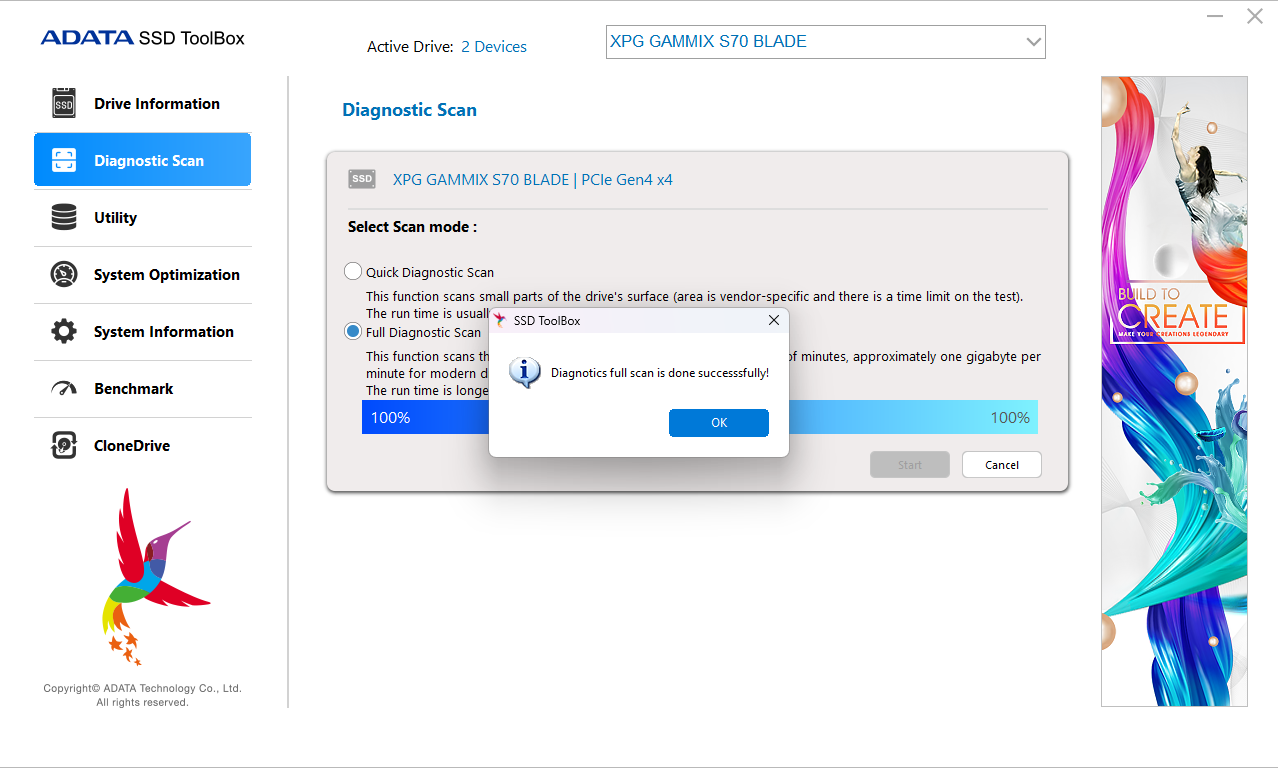Screen dimensions: 1278x768
Task: Close the SSD ToolBox message dialog
Action: click(773, 320)
